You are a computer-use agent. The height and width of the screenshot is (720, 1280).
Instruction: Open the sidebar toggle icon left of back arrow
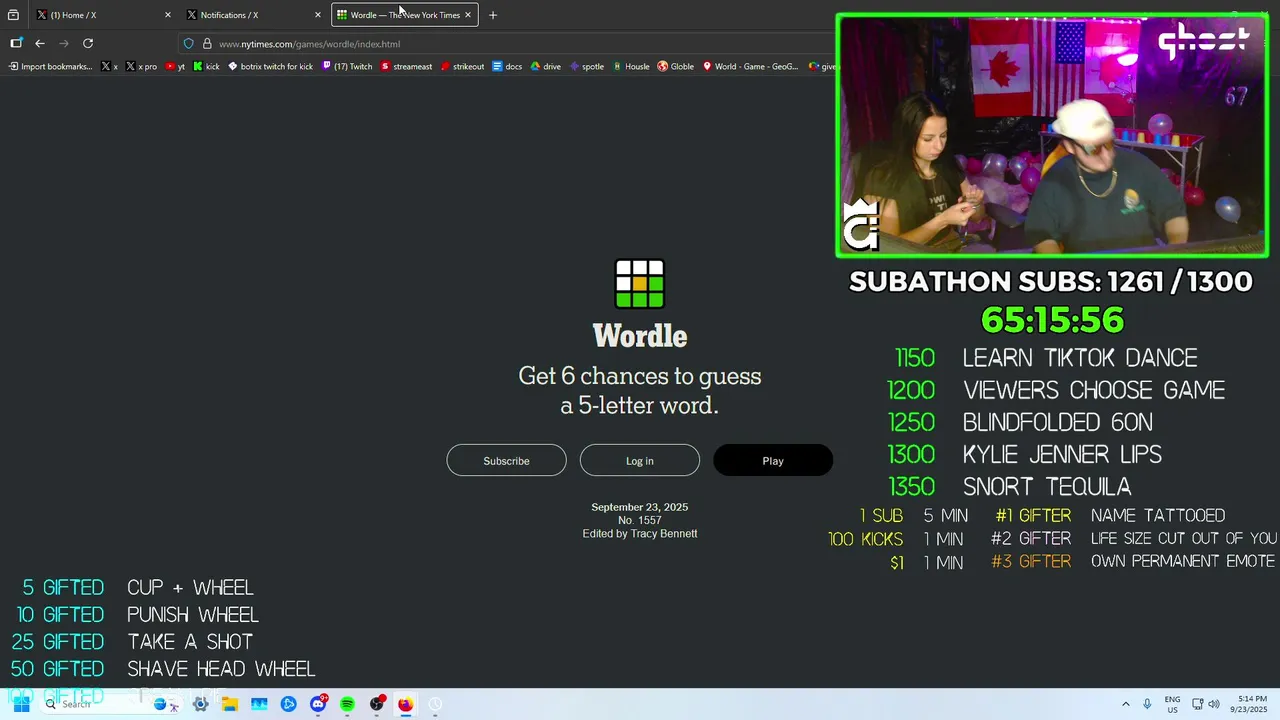point(16,43)
